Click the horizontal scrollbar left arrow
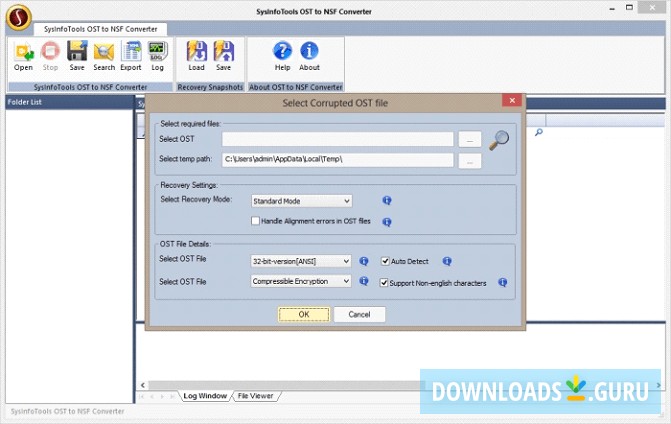 point(143,385)
